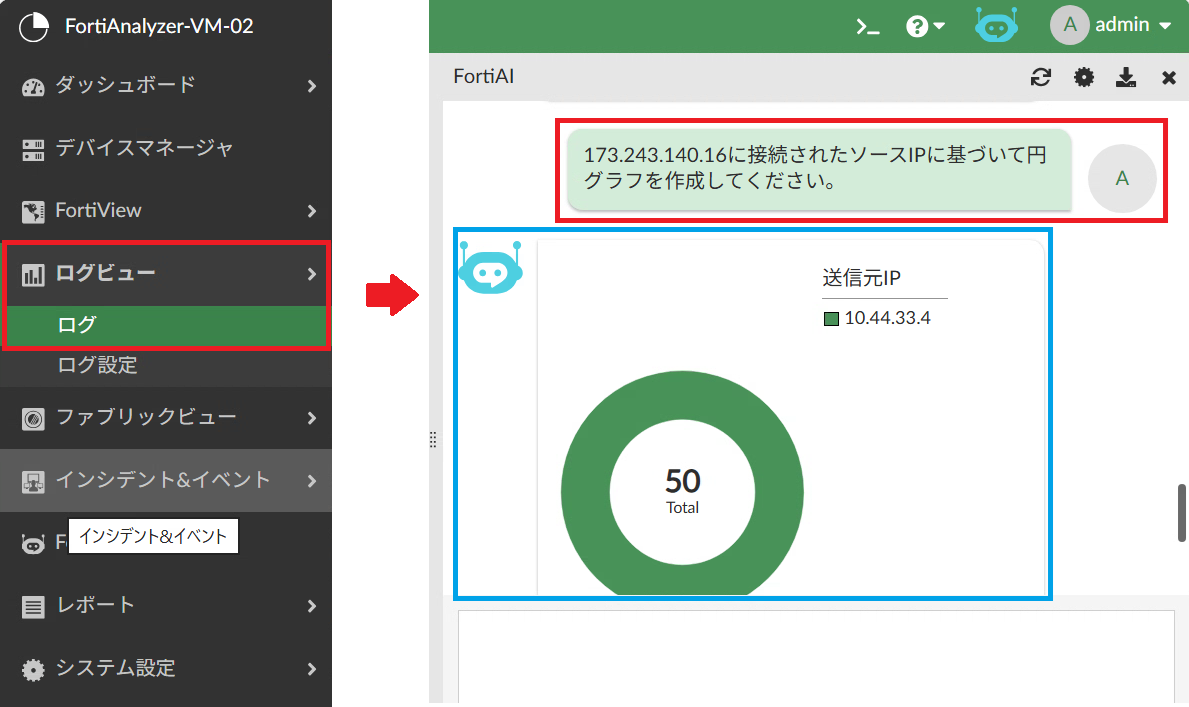1189x707 pixels.
Task: Open the ログ設定 submenu item
Action: [x=97, y=366]
